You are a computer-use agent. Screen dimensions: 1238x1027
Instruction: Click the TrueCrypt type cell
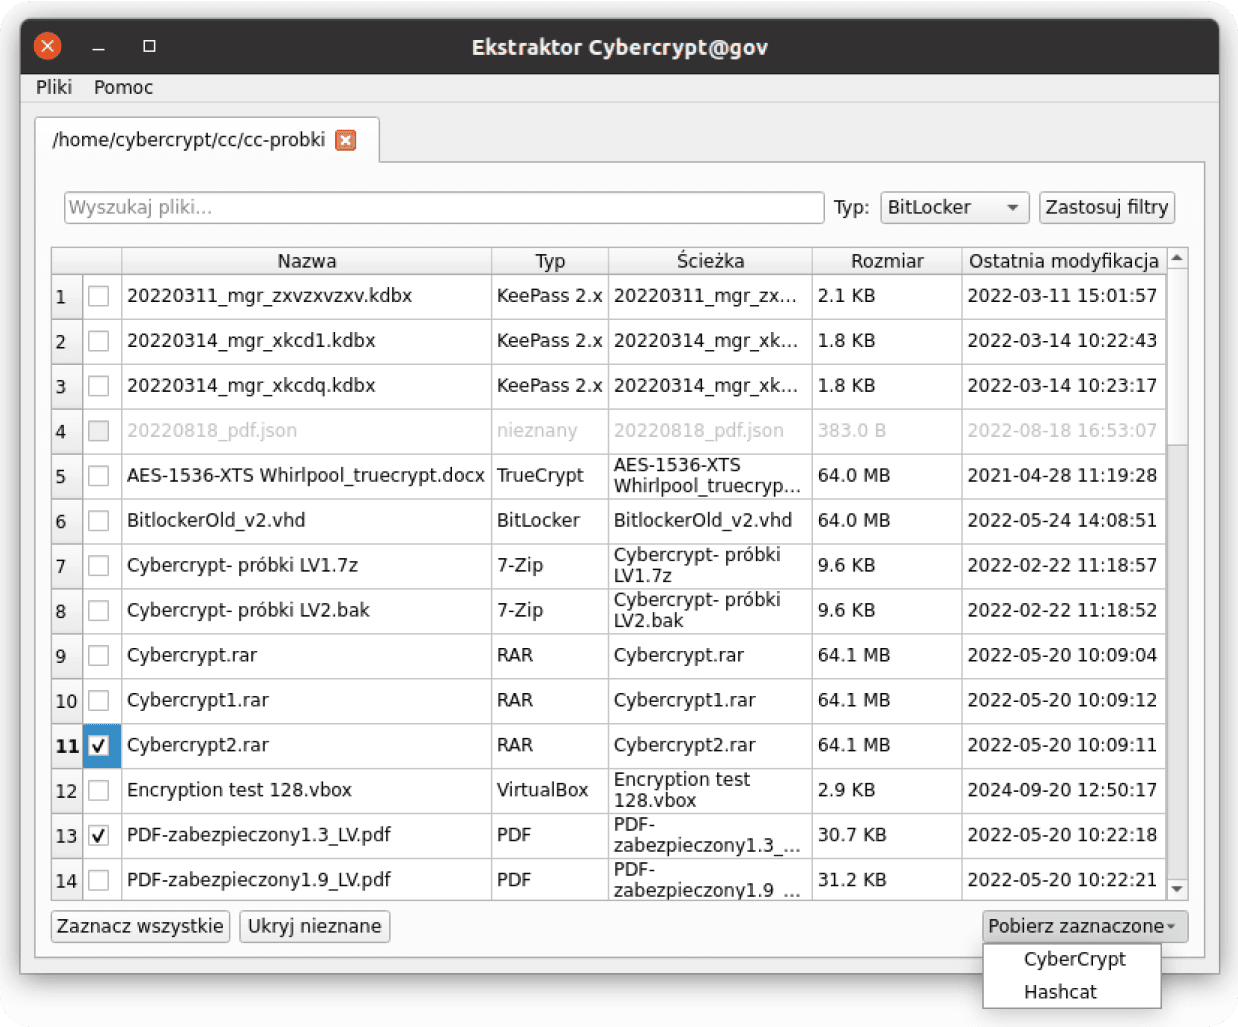pos(550,476)
